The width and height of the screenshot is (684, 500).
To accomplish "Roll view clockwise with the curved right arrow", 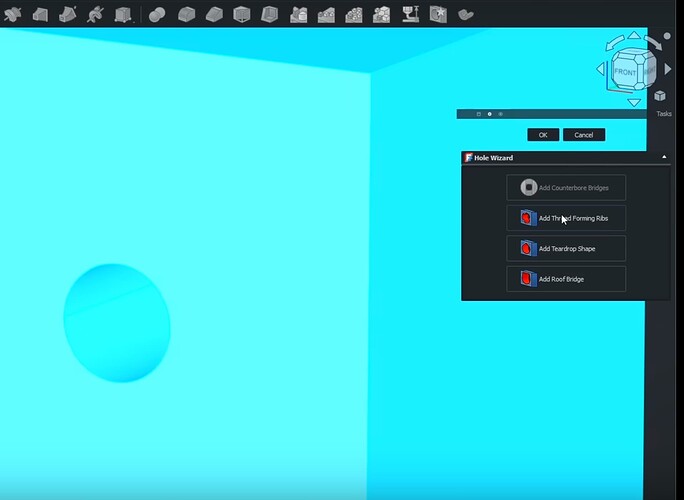I will click(x=653, y=43).
